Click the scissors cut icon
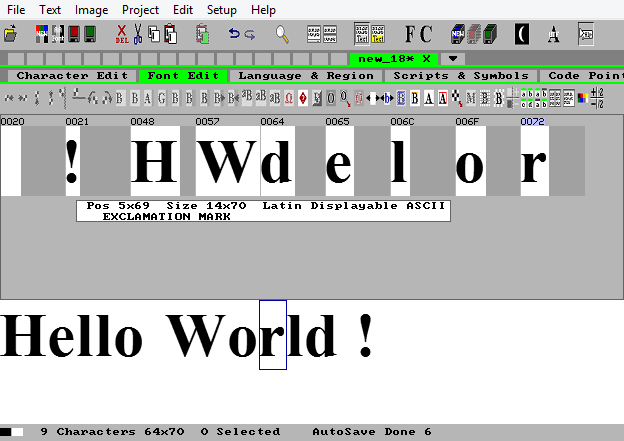Viewport: 624px width, 441px height. tap(138, 34)
